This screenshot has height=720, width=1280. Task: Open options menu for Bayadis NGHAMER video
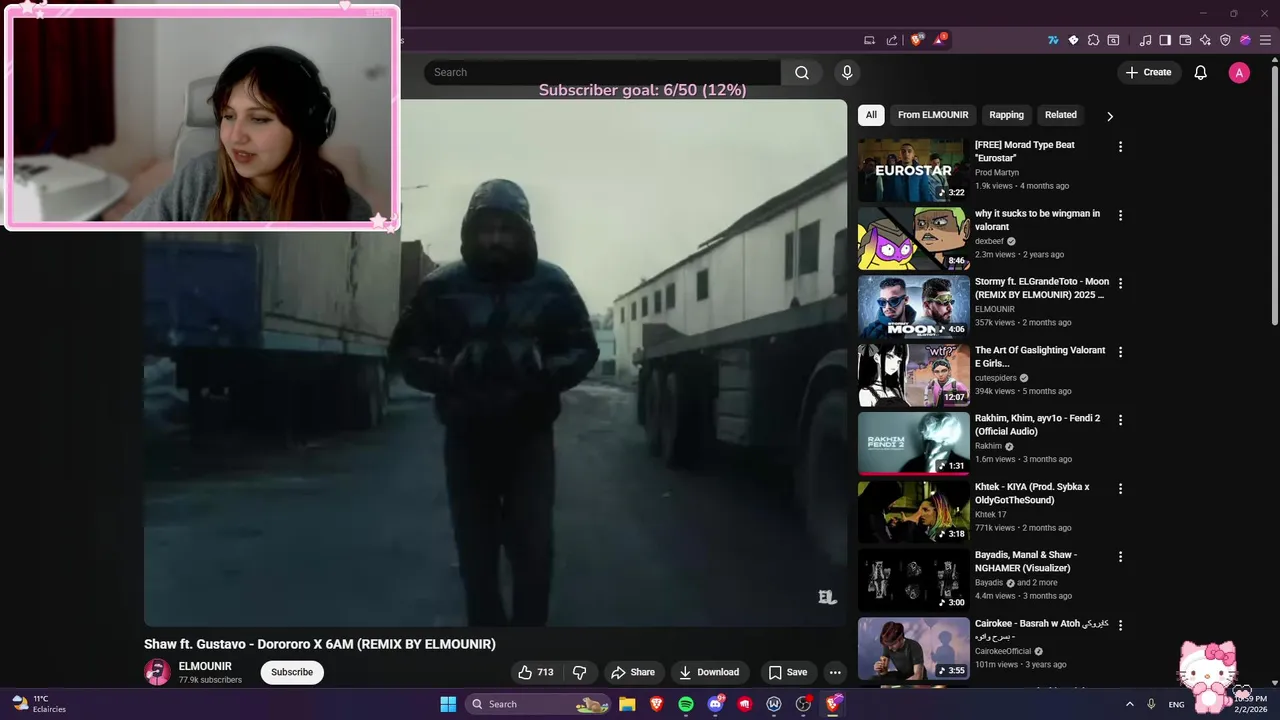point(1120,557)
